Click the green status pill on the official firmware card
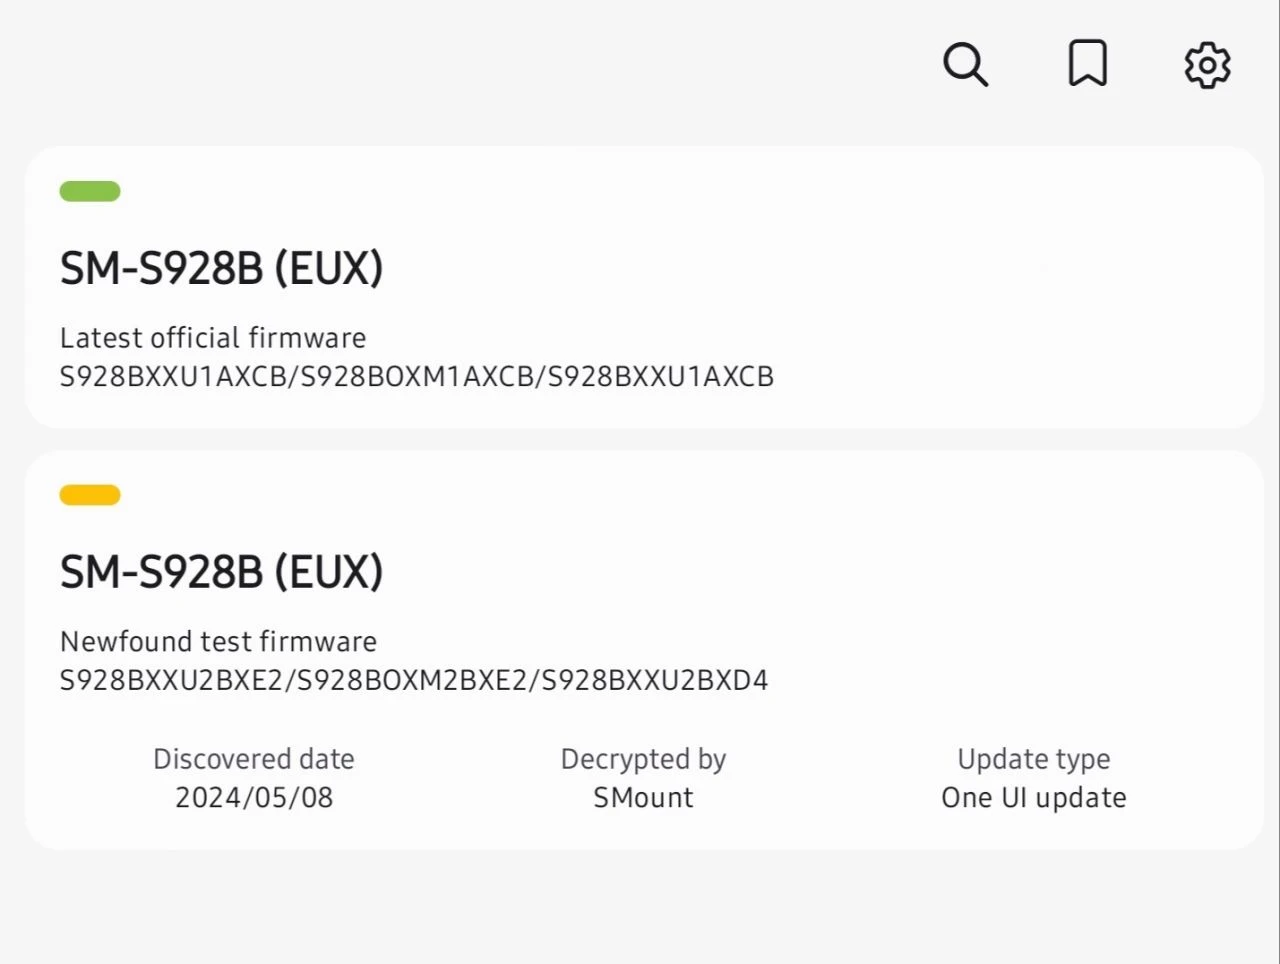 (90, 190)
